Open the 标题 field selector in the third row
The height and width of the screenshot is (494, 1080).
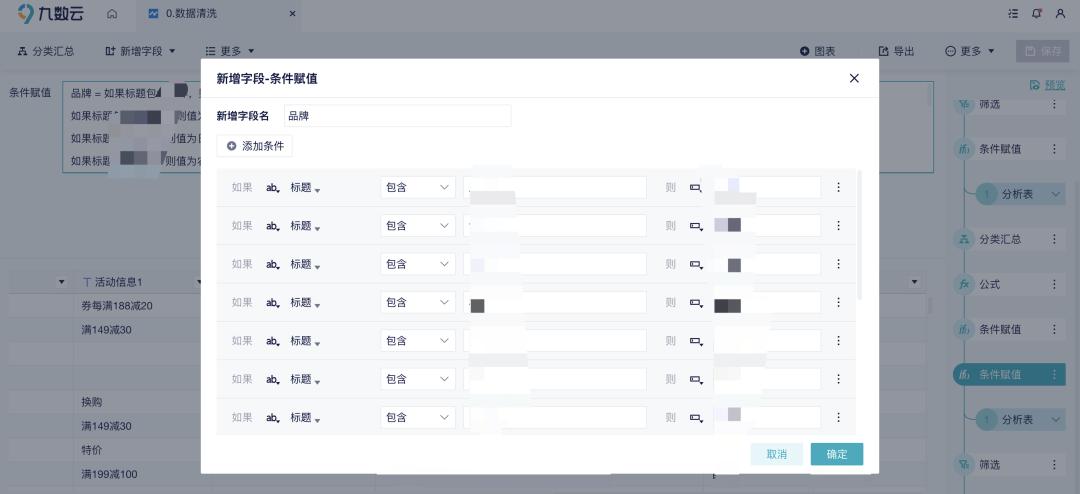305,264
